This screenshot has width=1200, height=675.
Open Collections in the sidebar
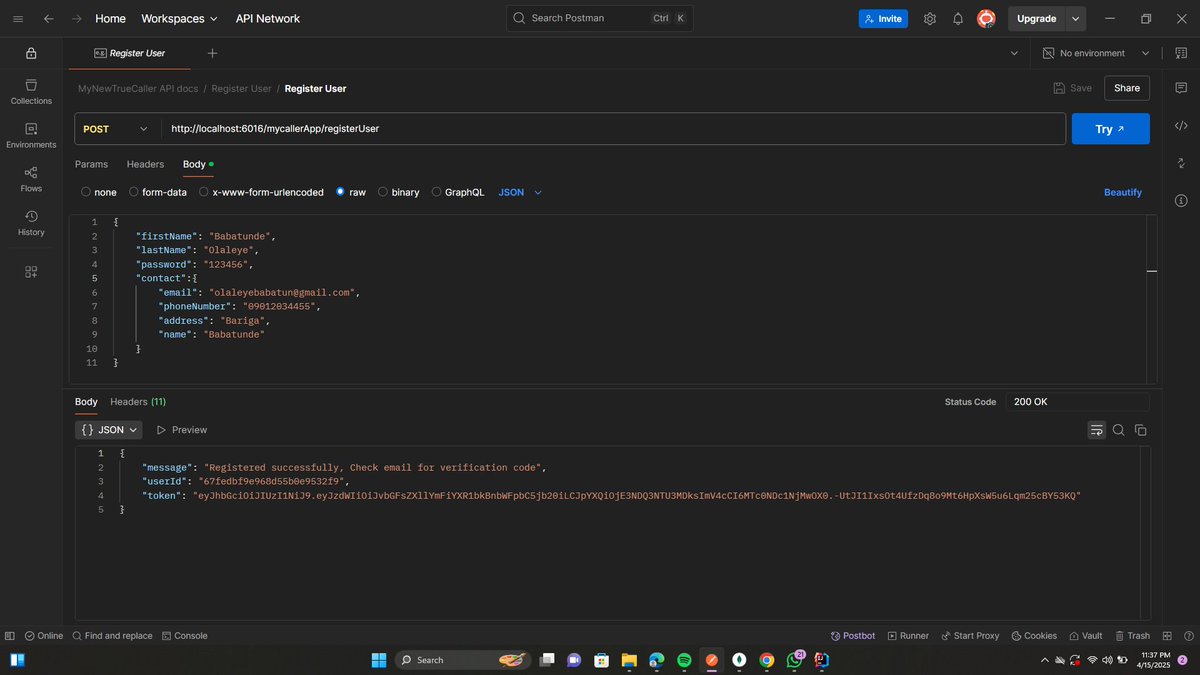click(31, 92)
